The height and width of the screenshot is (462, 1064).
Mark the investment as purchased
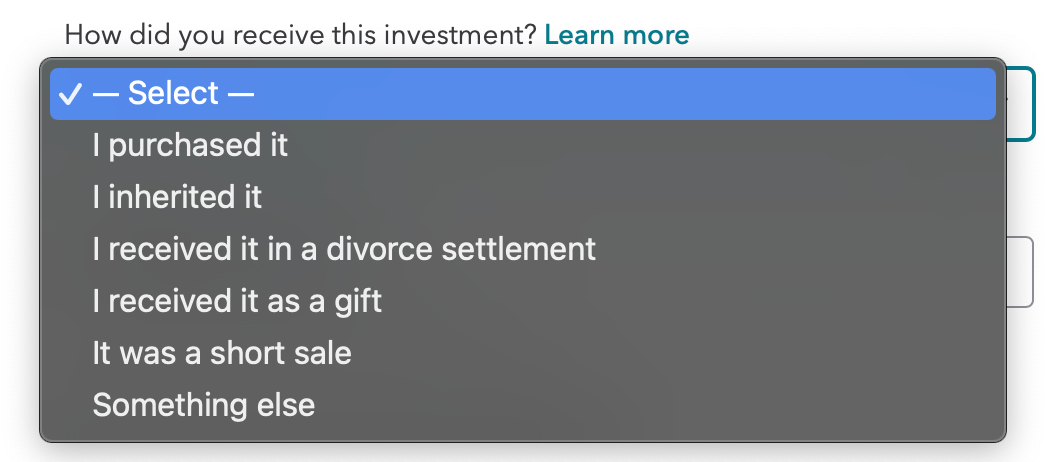coord(190,146)
